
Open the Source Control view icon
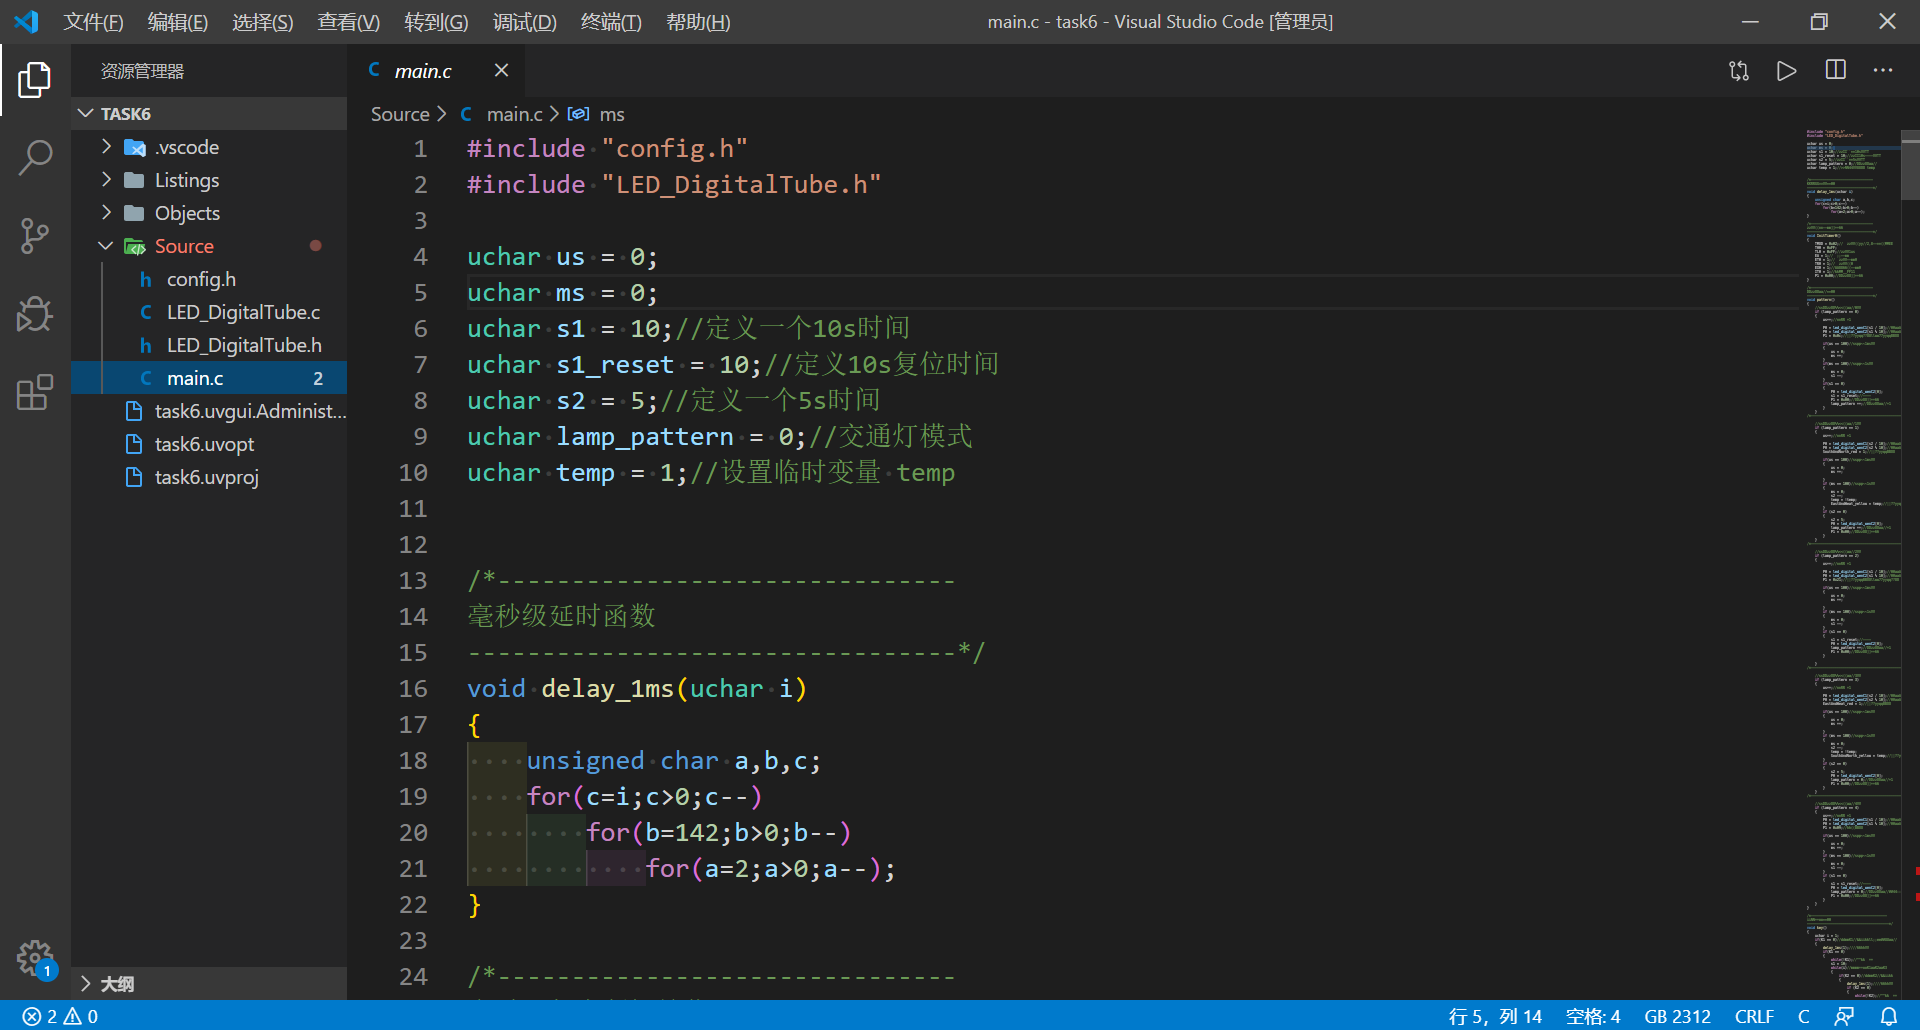35,236
